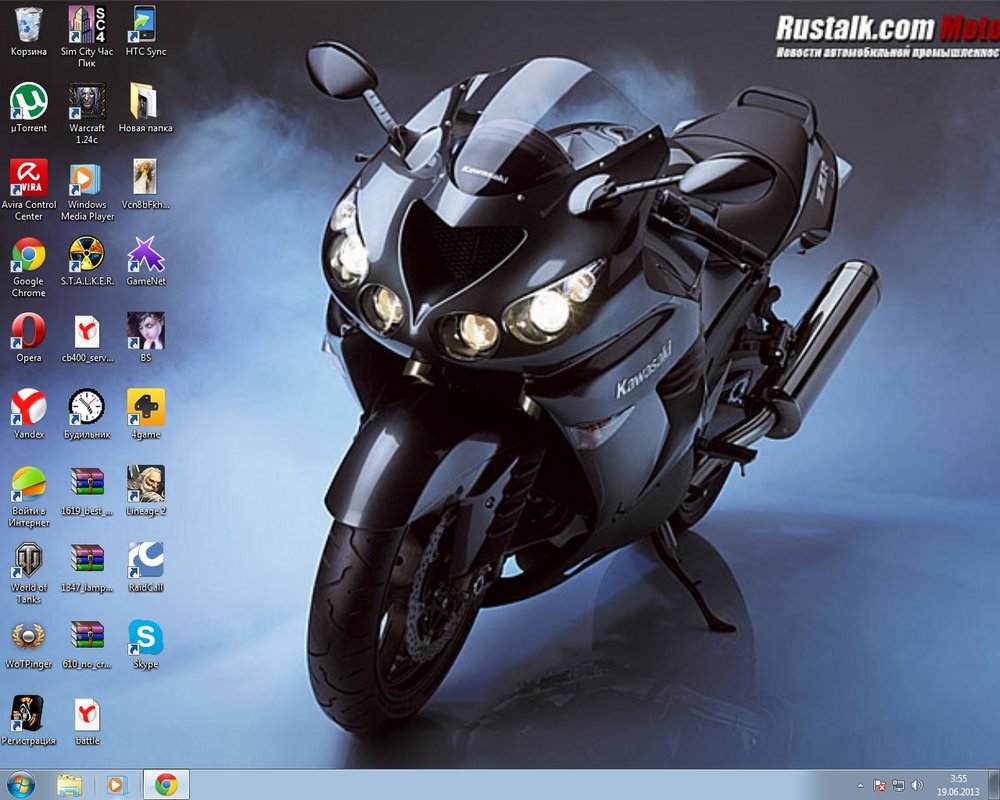
Task: Open Avira Control Center shortcut
Action: [29, 178]
